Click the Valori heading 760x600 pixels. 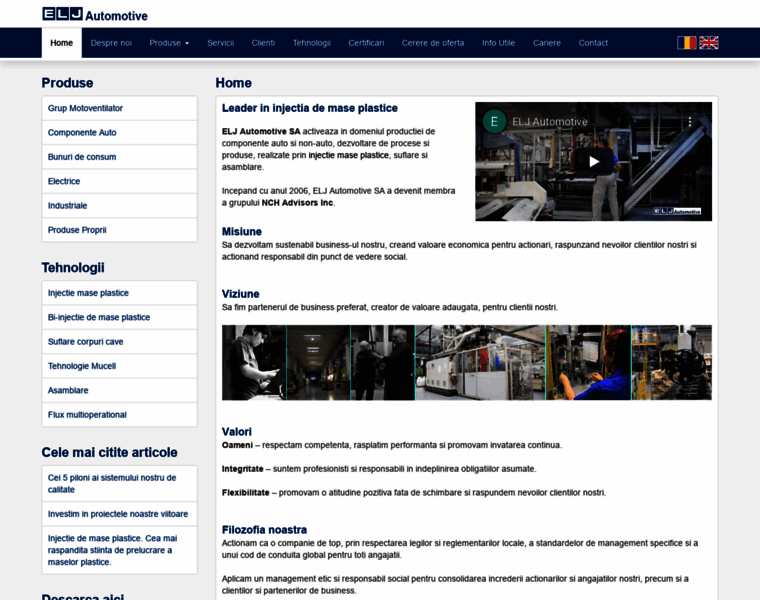(x=237, y=431)
